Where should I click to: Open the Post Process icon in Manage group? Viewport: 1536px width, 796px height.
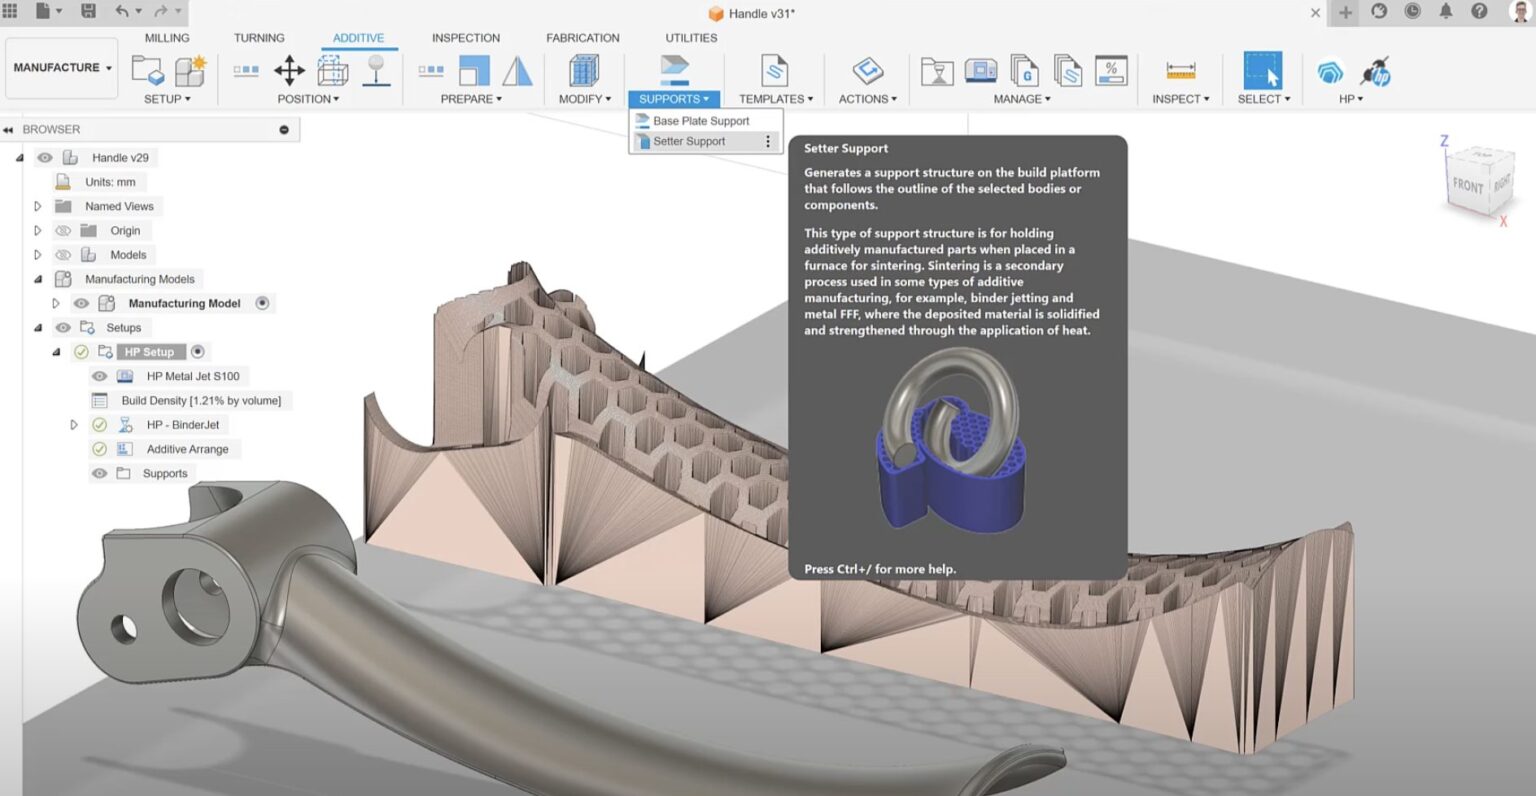(1026, 72)
